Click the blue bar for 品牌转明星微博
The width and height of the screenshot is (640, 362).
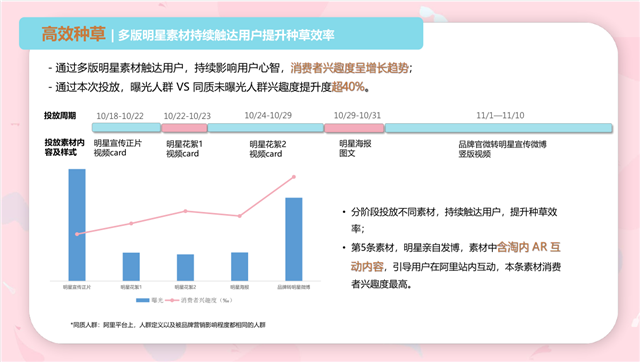coord(294,239)
